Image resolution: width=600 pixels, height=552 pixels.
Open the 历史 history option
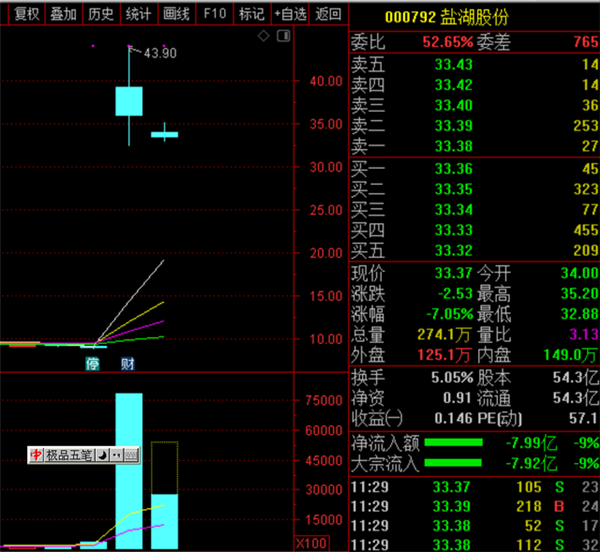pos(101,14)
